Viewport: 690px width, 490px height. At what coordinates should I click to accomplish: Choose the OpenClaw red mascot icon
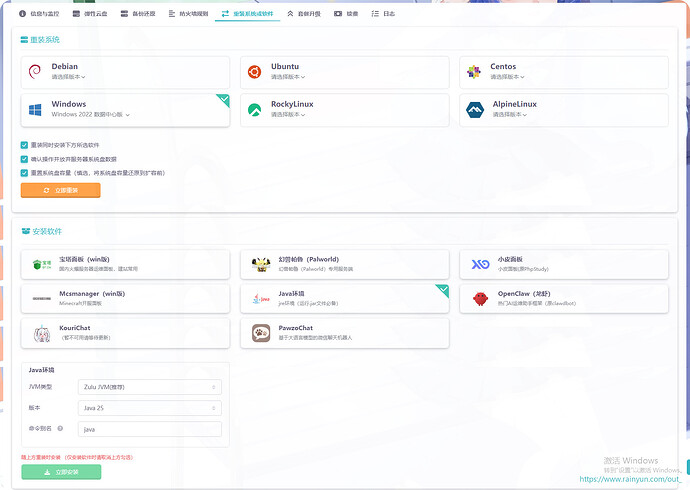click(x=480, y=299)
